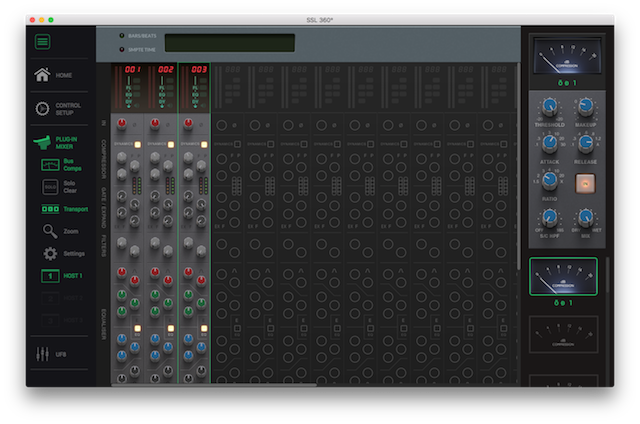640x424 pixels.
Task: Click channel 002 green EQ knob
Action: 155,294
